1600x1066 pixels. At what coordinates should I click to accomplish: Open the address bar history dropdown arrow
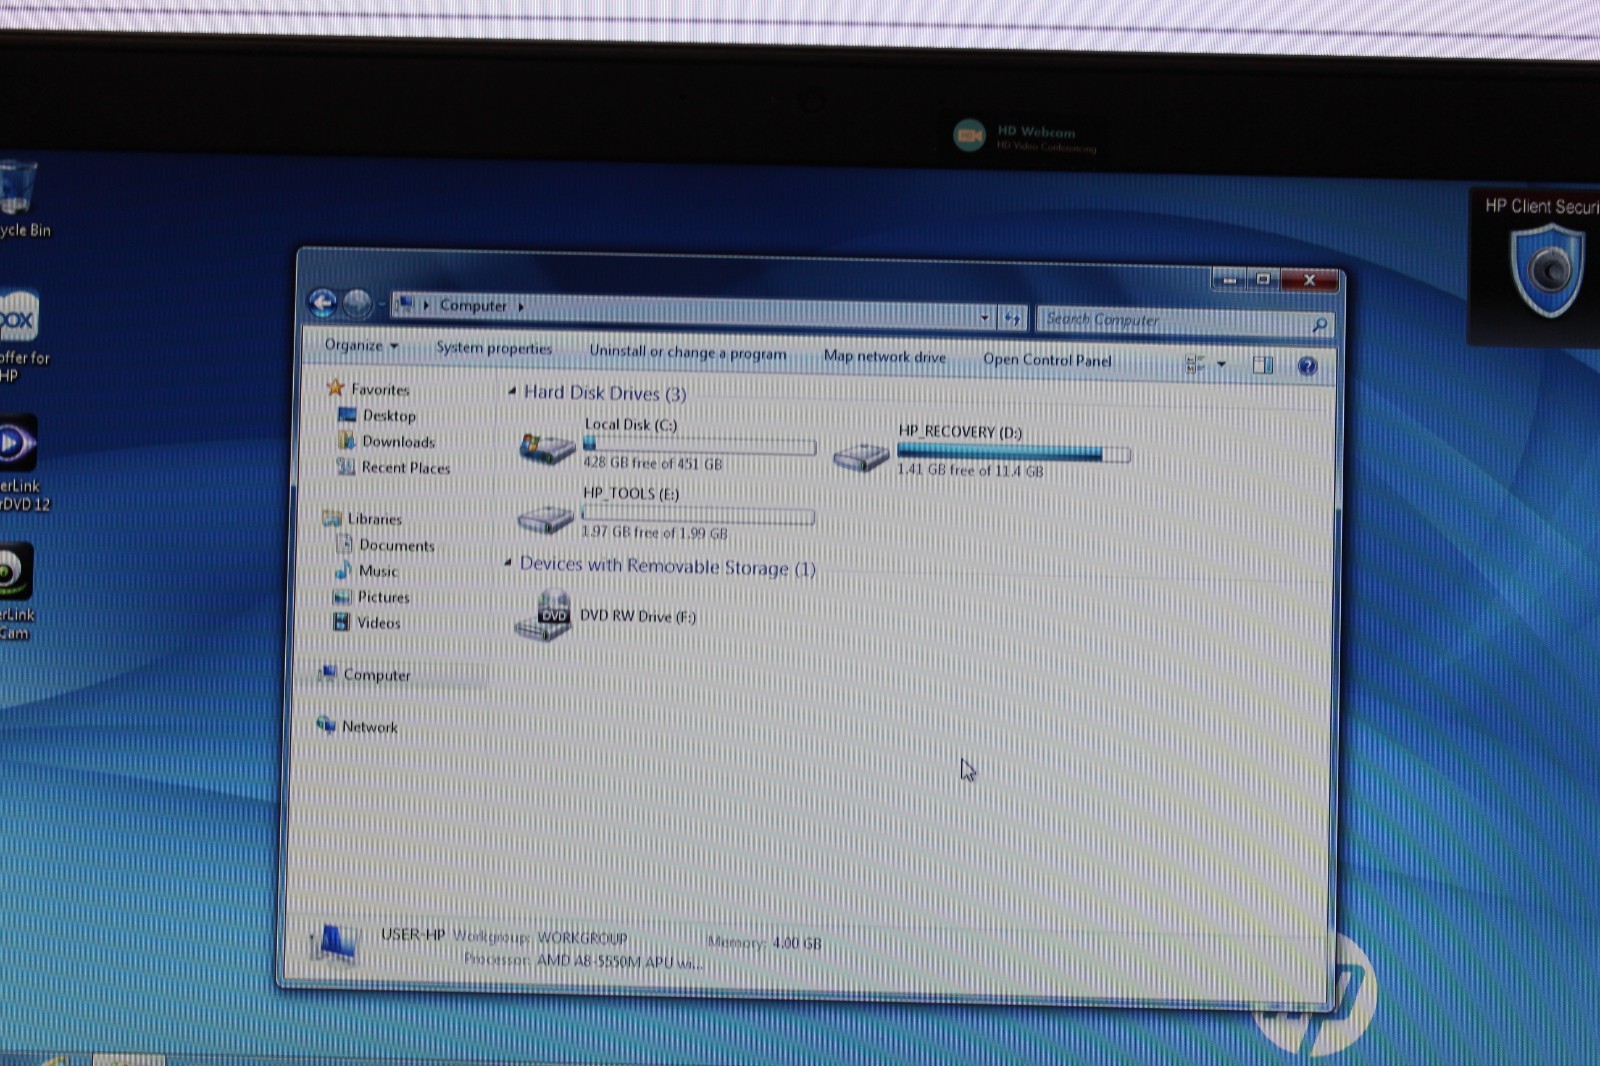tap(985, 318)
